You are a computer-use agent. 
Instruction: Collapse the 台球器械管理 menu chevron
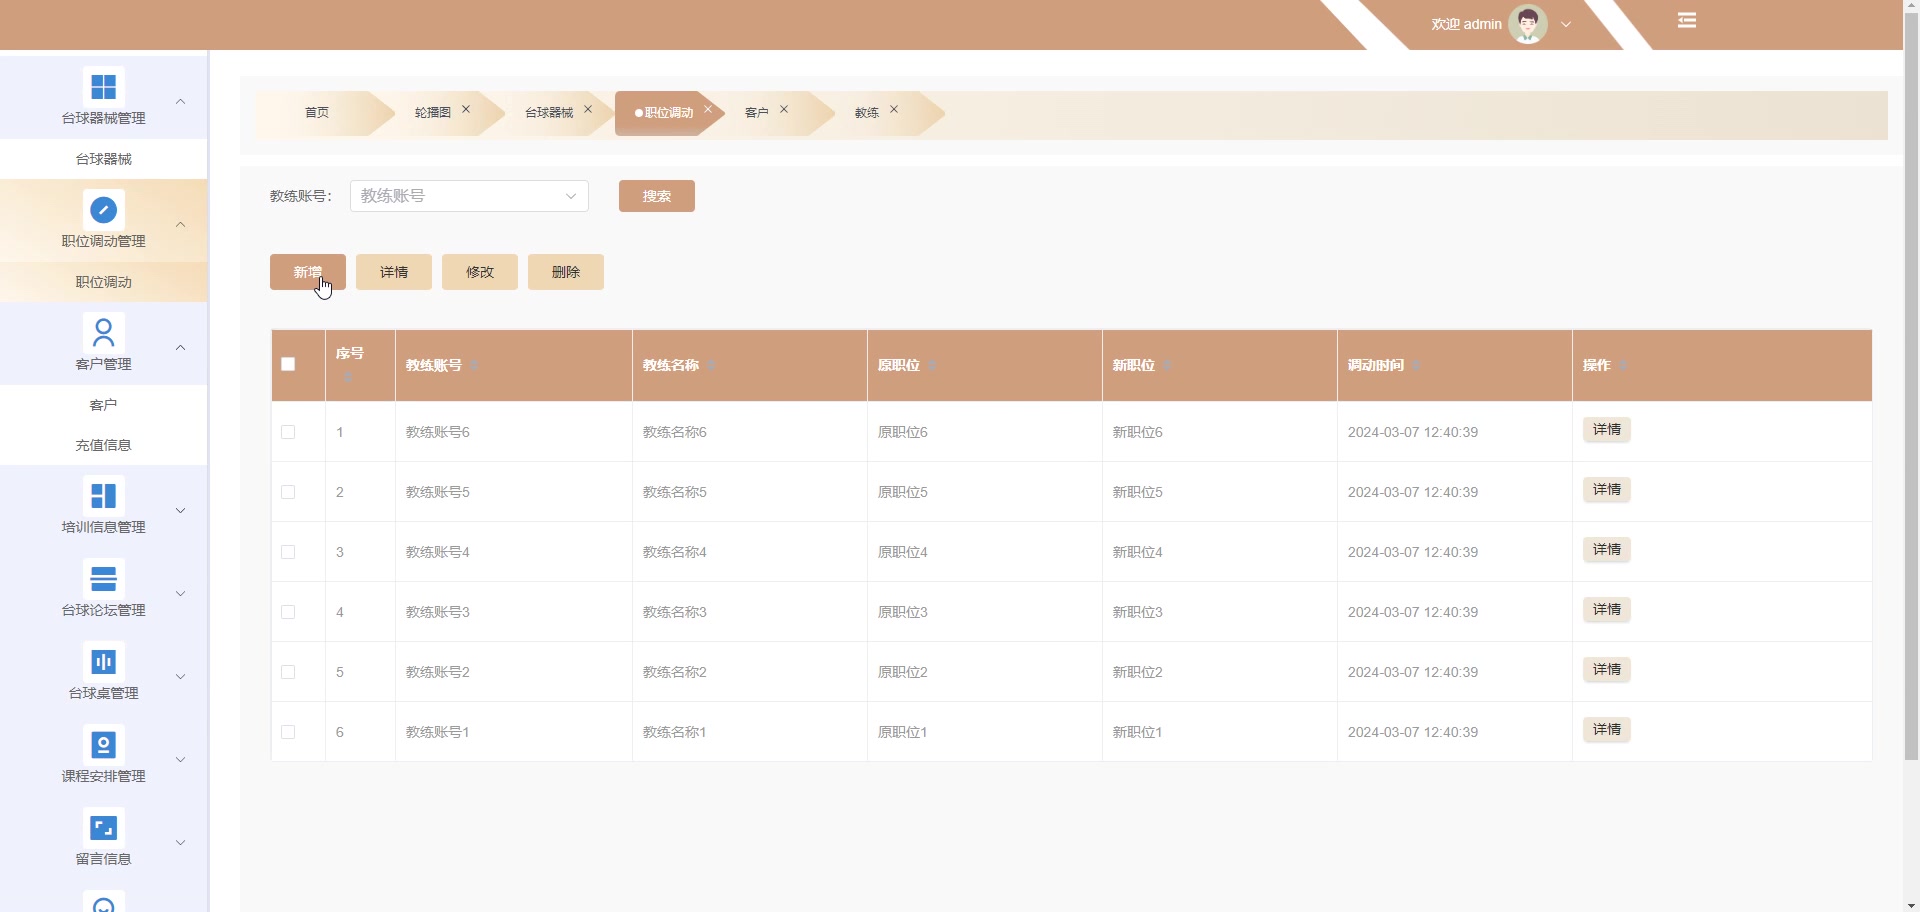click(181, 101)
